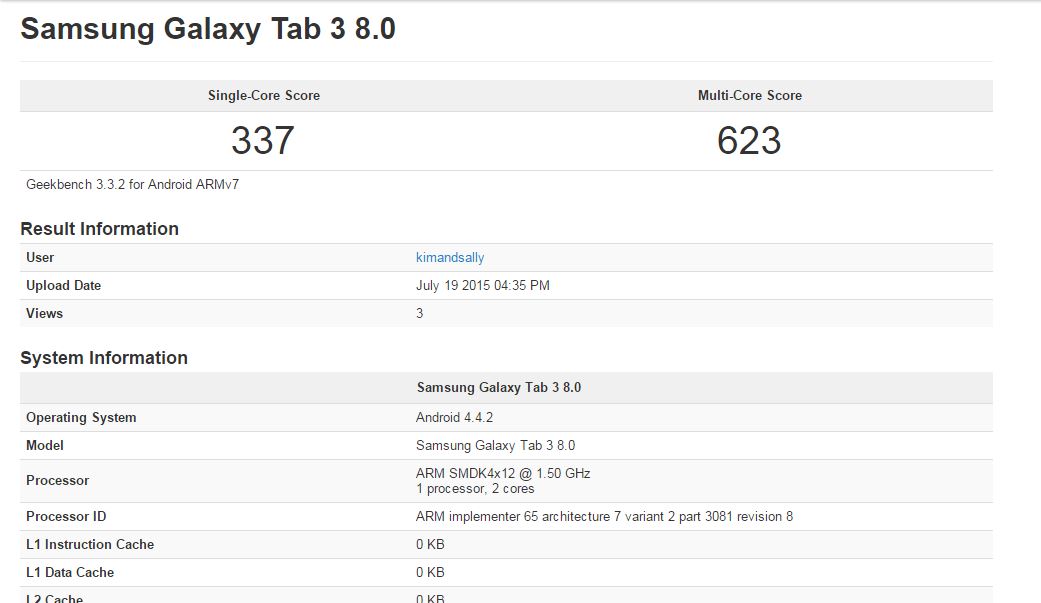Select the Views count value 3

(420, 313)
